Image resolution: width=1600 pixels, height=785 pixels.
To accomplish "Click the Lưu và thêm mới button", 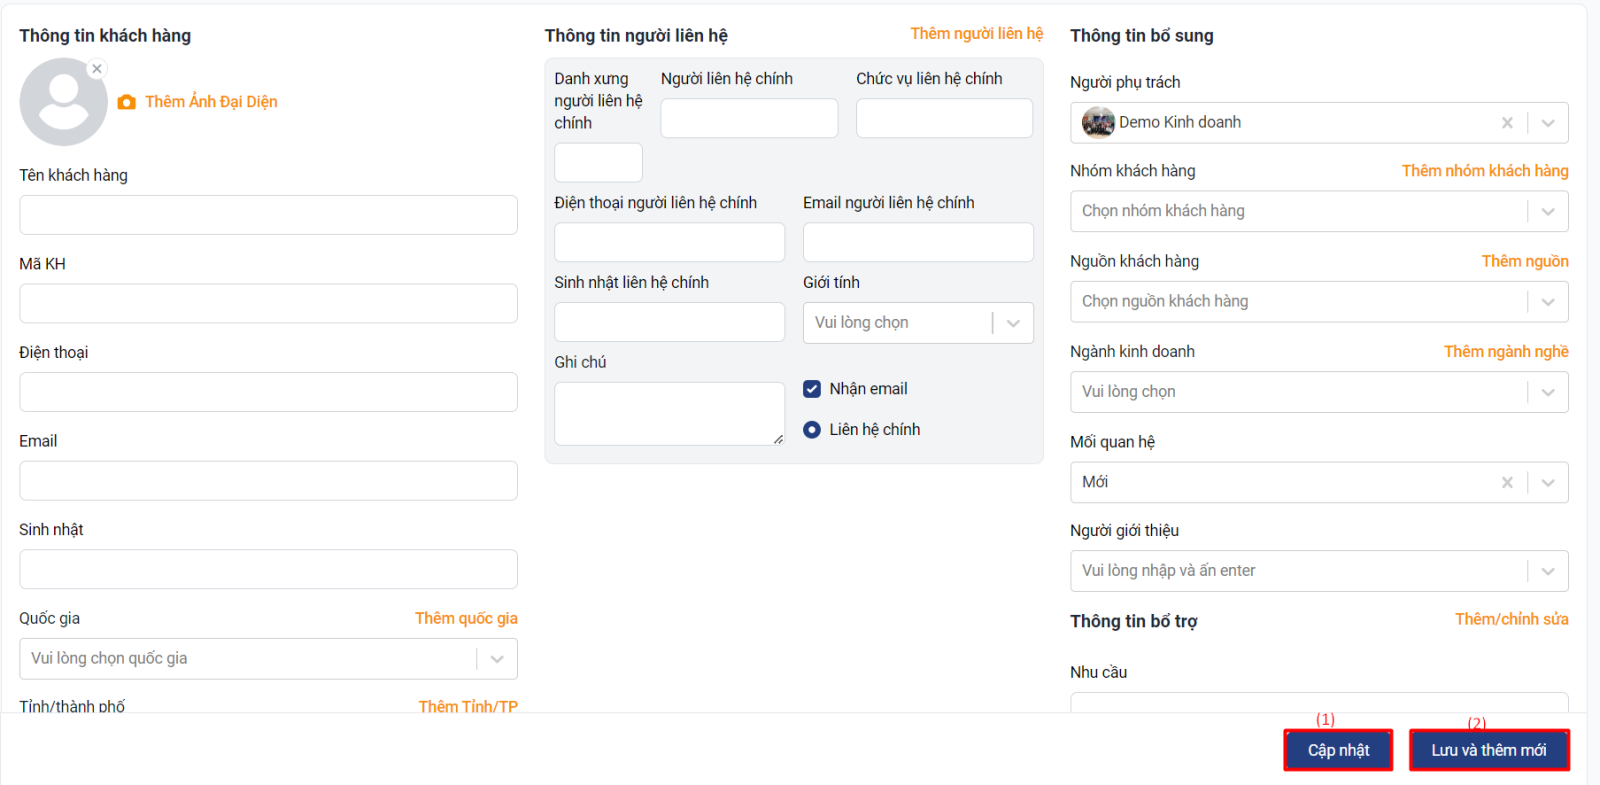I will 1488,750.
